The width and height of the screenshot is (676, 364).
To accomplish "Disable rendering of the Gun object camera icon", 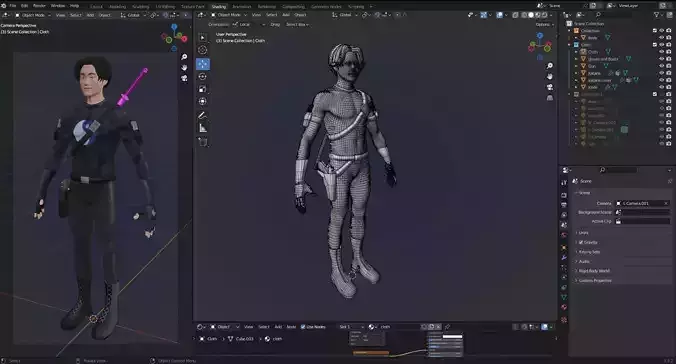I will [669, 66].
